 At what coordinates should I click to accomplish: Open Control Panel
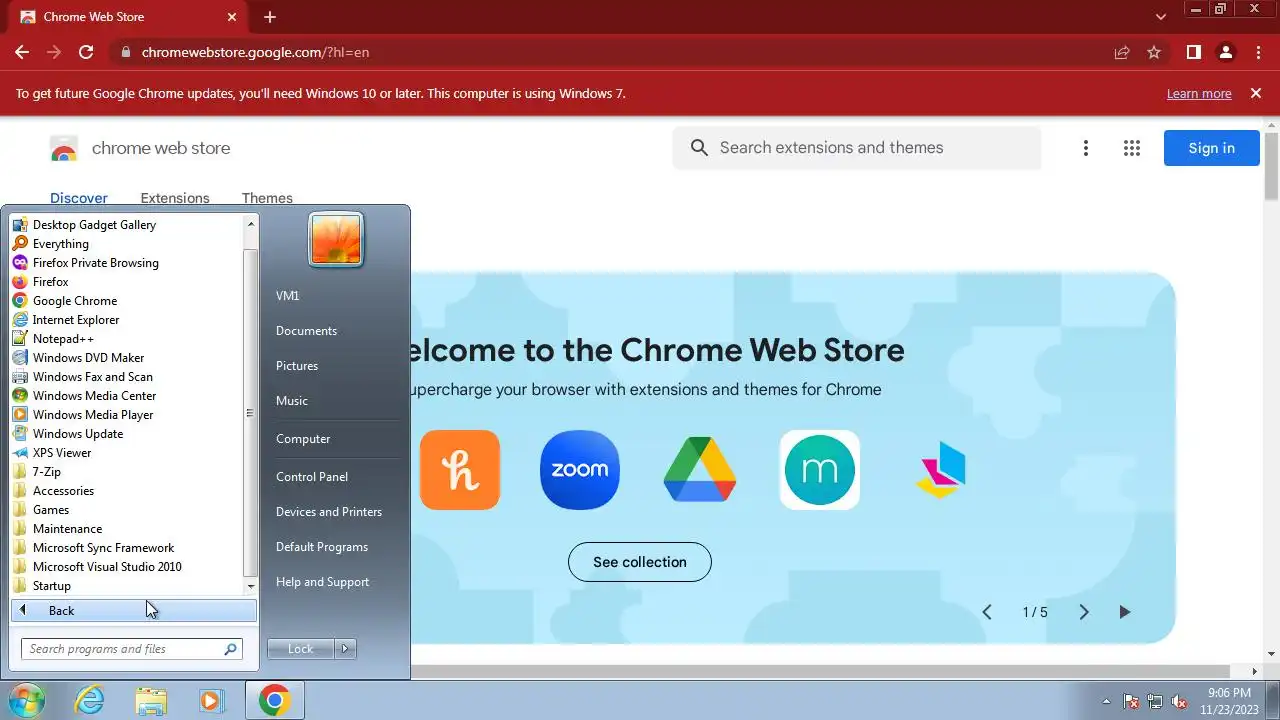pos(312,477)
